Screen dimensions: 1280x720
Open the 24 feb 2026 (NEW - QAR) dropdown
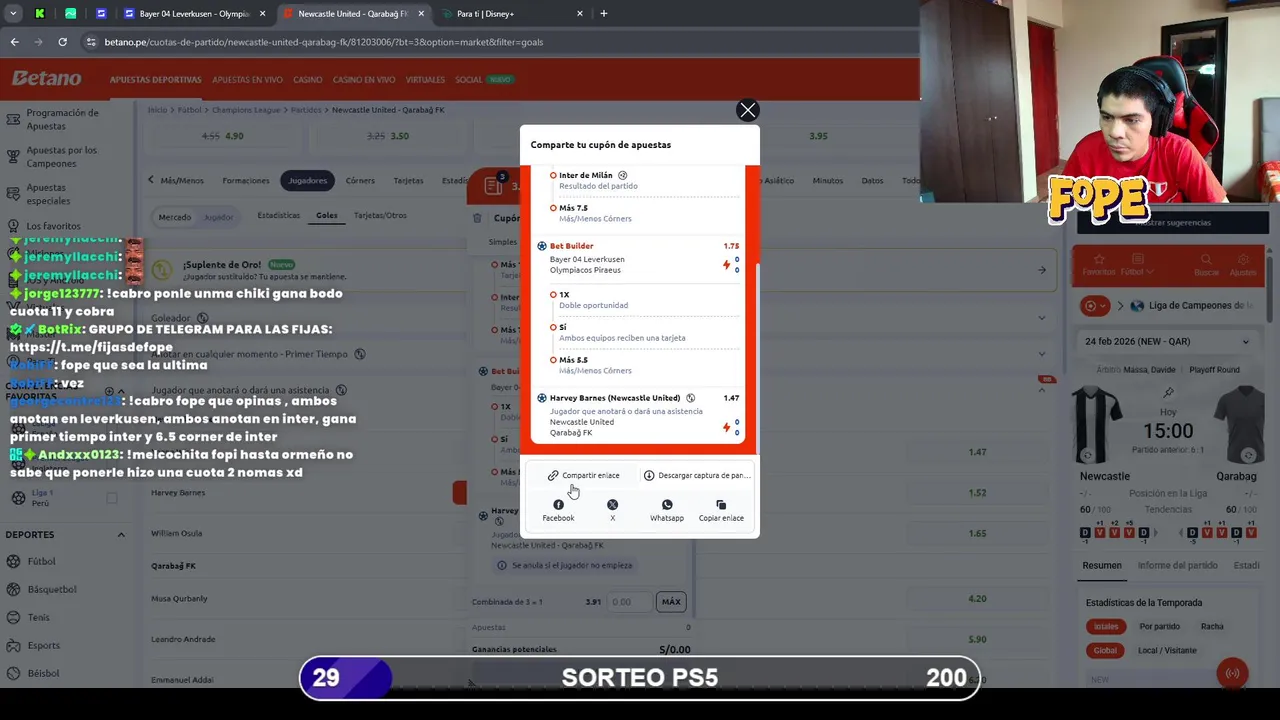pos(1167,342)
